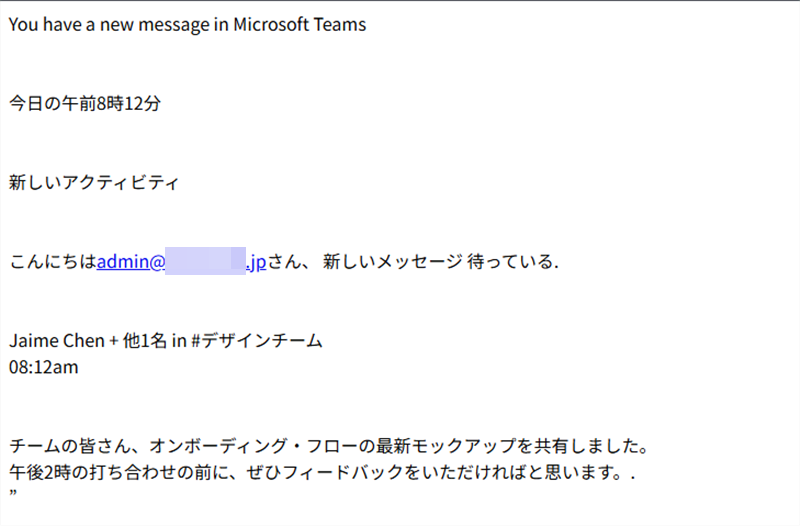
Task: Click the closing quotation mark below message
Action: click(13, 493)
